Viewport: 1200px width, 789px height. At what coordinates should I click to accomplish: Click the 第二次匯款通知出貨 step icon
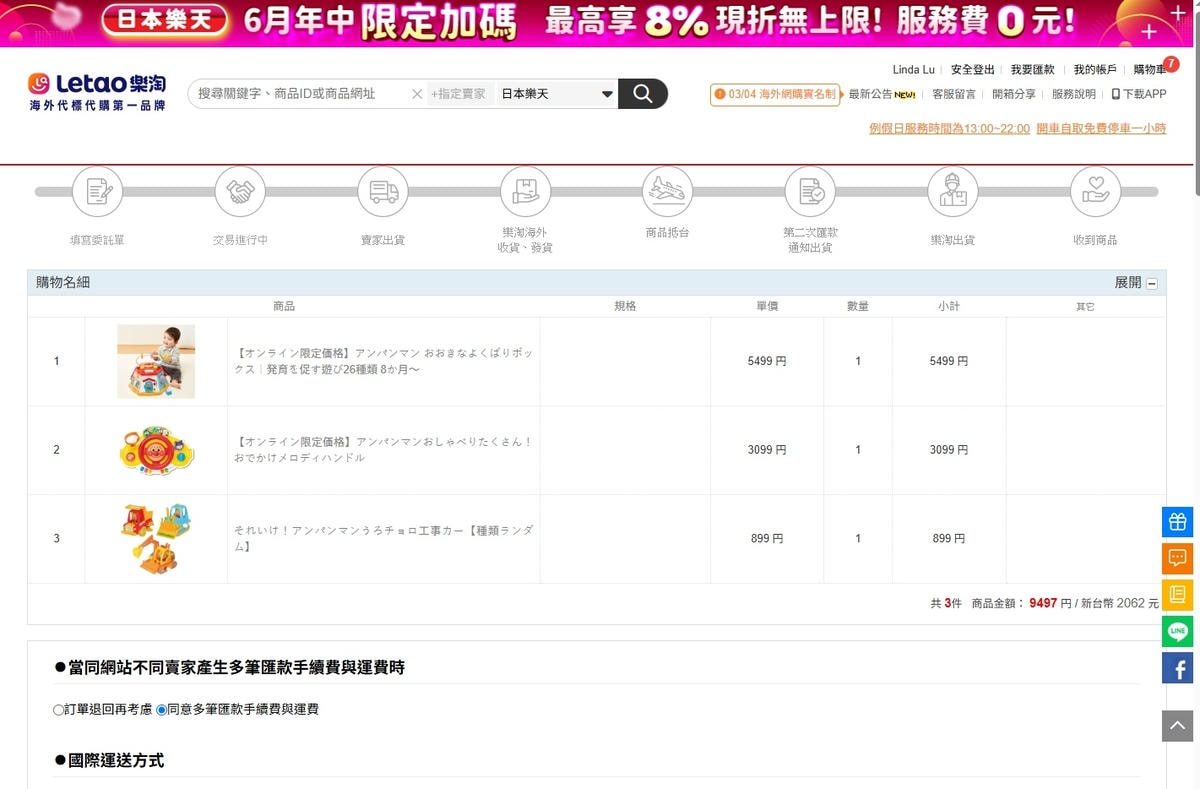[810, 191]
